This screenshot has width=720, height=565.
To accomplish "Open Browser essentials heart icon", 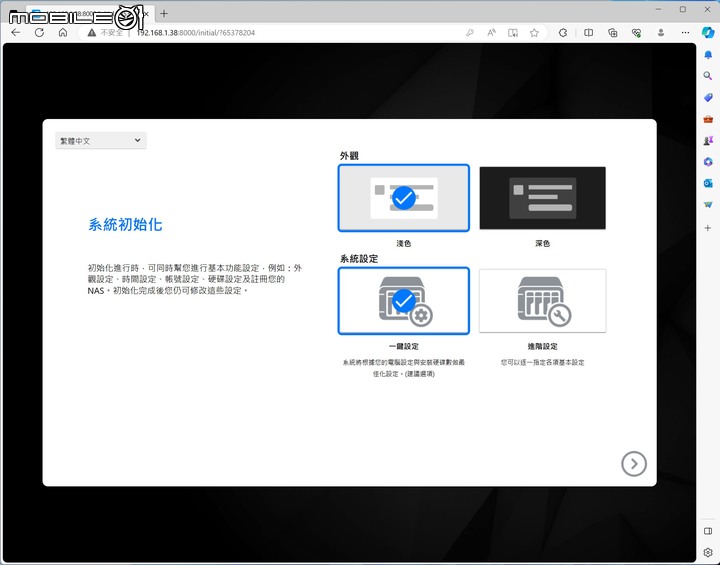I will tap(636, 33).
